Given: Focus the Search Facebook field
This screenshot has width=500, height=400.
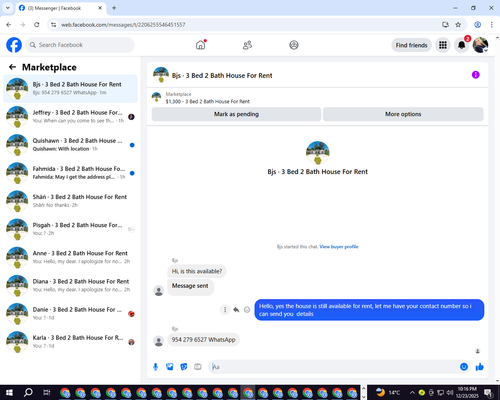Looking at the screenshot, I should point(80,45).
